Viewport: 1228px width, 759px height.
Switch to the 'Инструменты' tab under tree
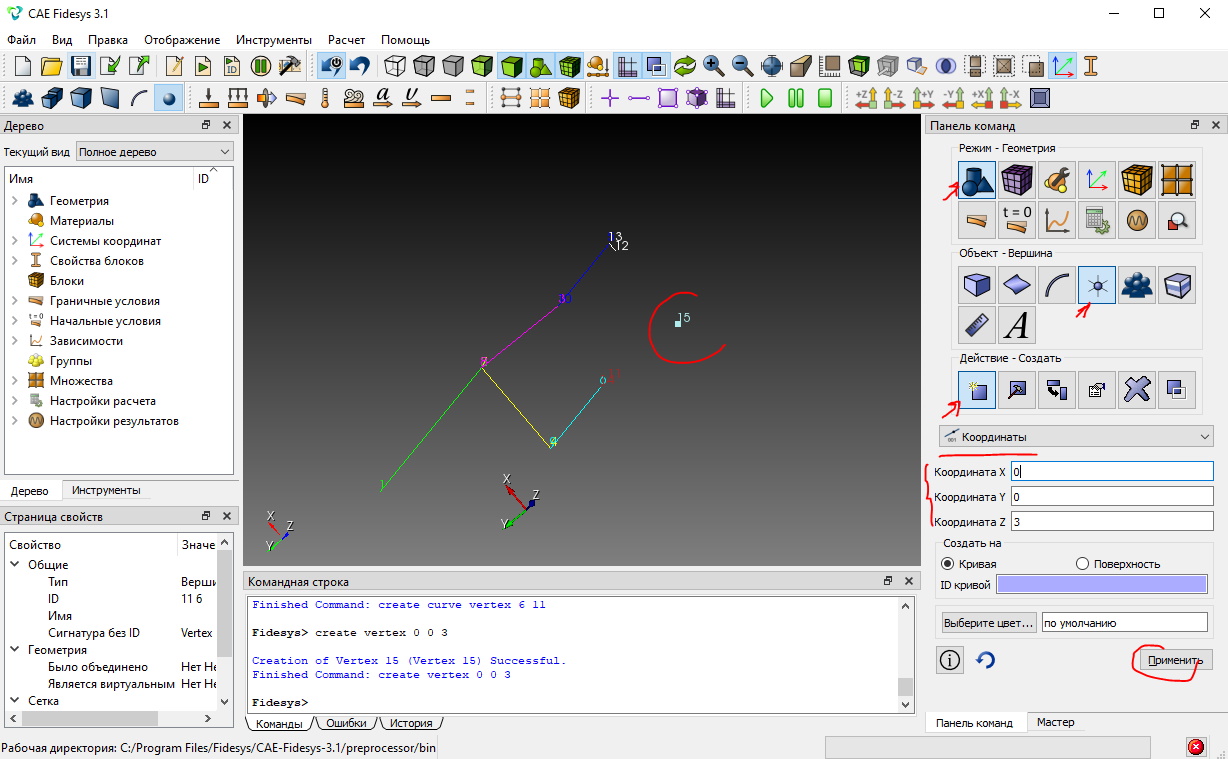pos(106,490)
